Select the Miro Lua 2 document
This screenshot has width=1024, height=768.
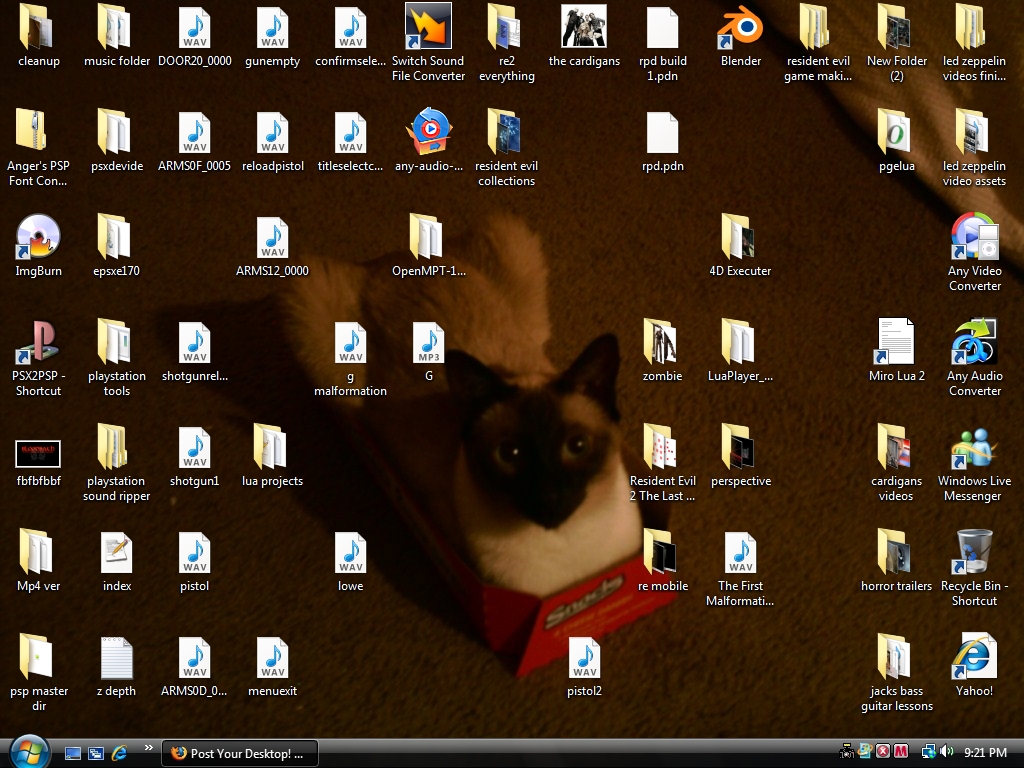click(x=896, y=343)
